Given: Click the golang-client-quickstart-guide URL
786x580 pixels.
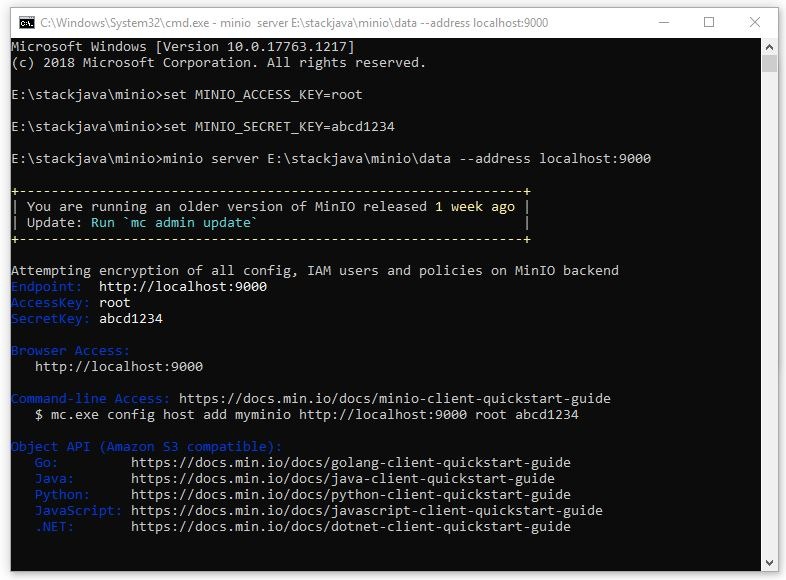Looking at the screenshot, I should [x=350, y=463].
